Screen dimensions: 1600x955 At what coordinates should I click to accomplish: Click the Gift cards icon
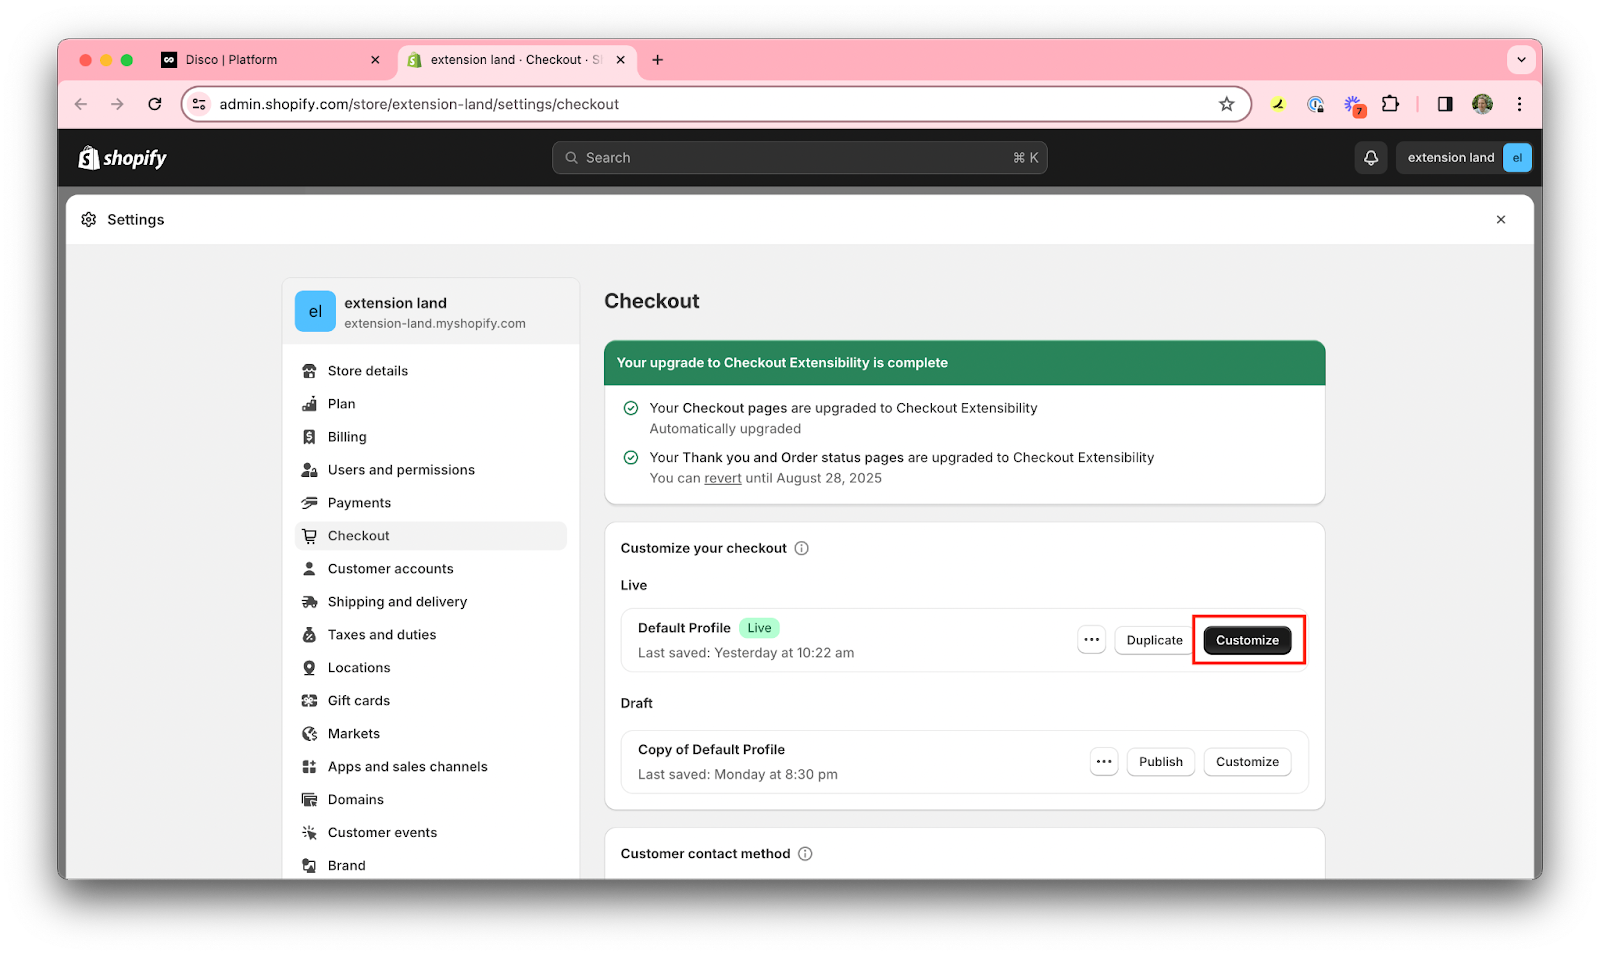(x=310, y=701)
